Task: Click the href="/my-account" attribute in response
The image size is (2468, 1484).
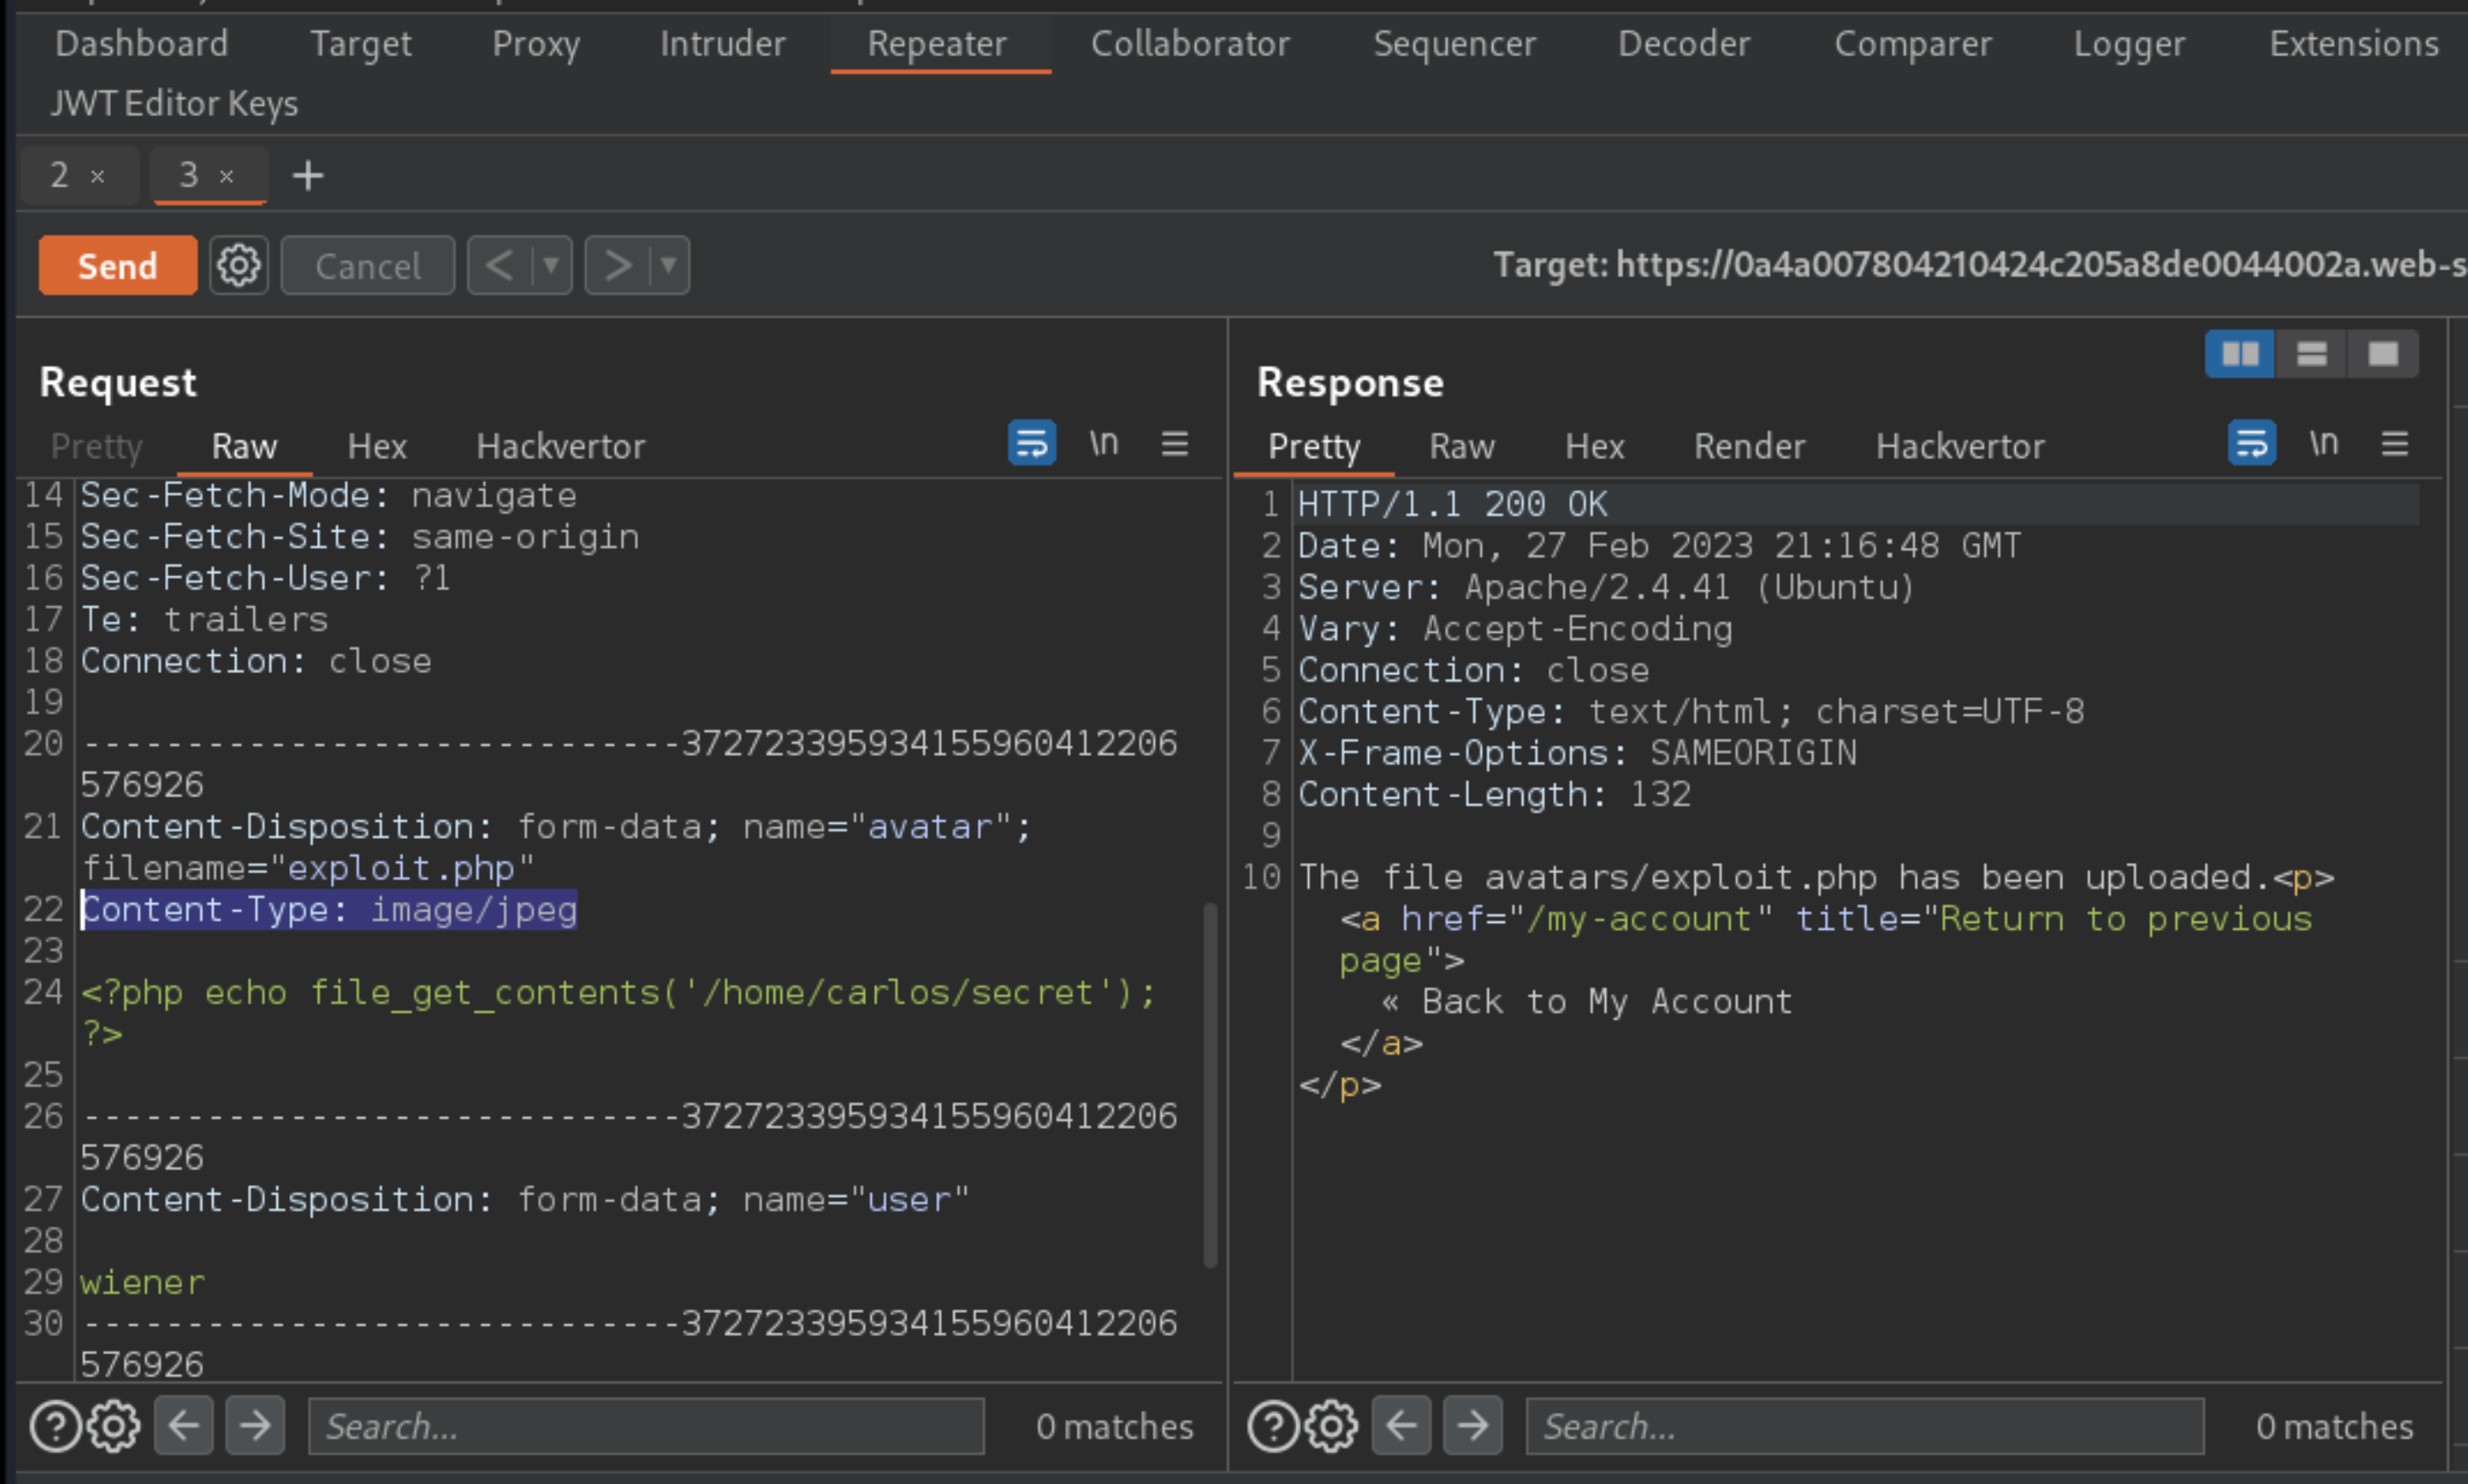Action: [x=1587, y=918]
